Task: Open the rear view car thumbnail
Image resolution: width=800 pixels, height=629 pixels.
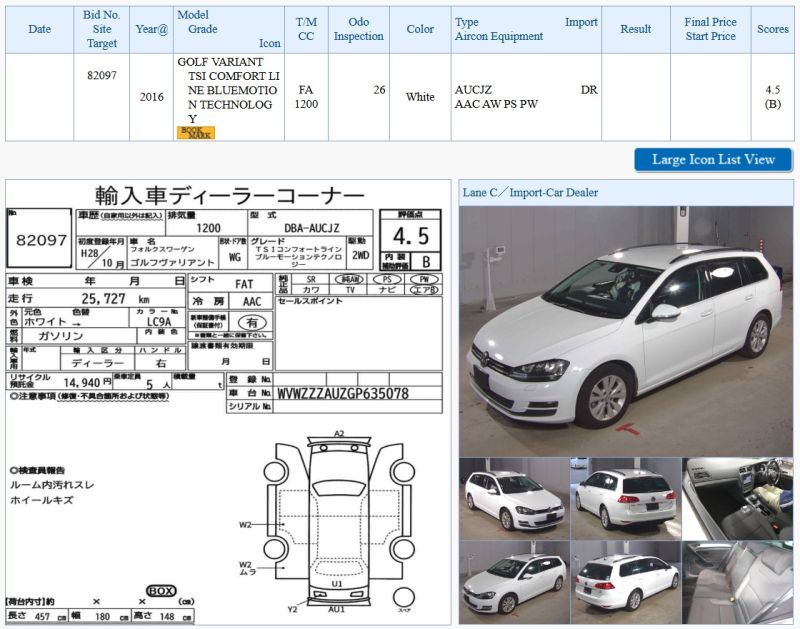Action: click(x=626, y=498)
